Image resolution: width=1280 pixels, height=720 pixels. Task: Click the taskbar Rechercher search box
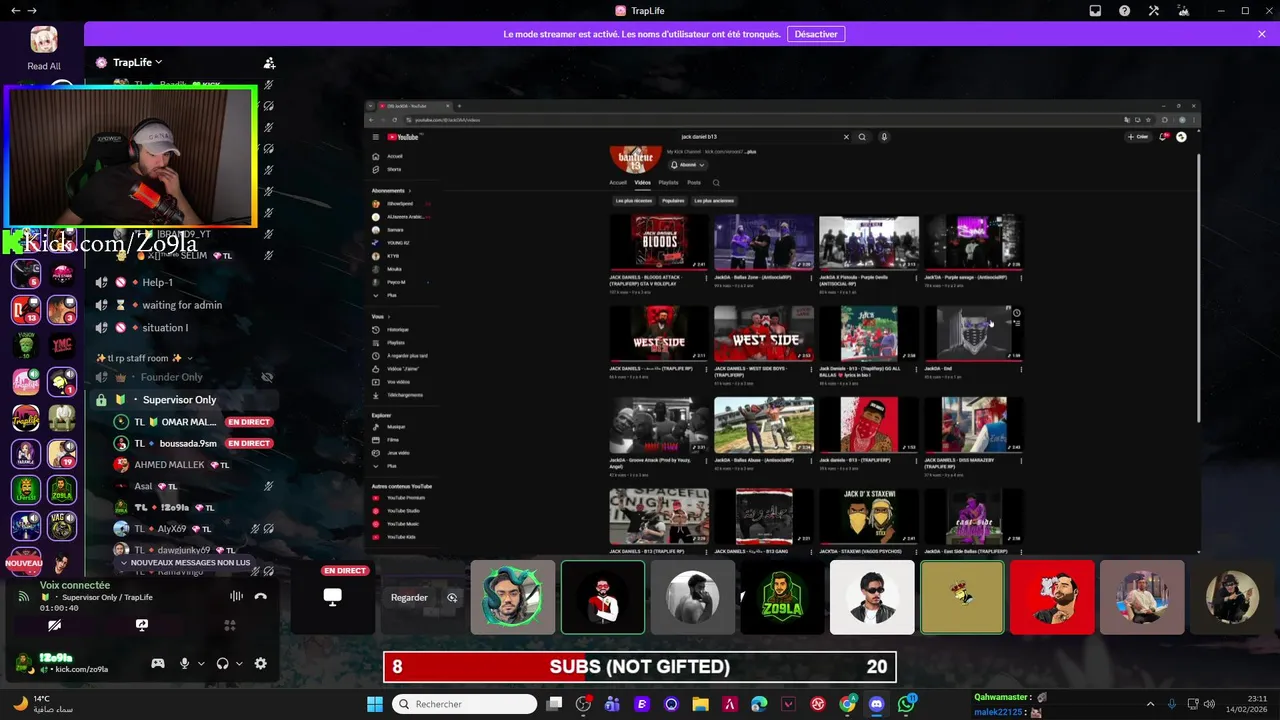coord(465,704)
